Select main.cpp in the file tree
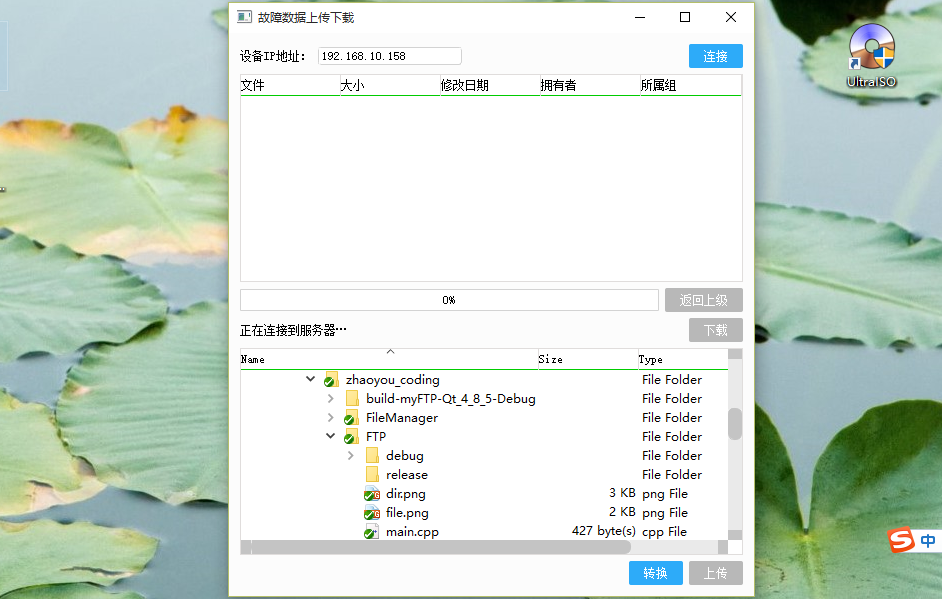Image resolution: width=942 pixels, height=599 pixels. tap(484, 532)
